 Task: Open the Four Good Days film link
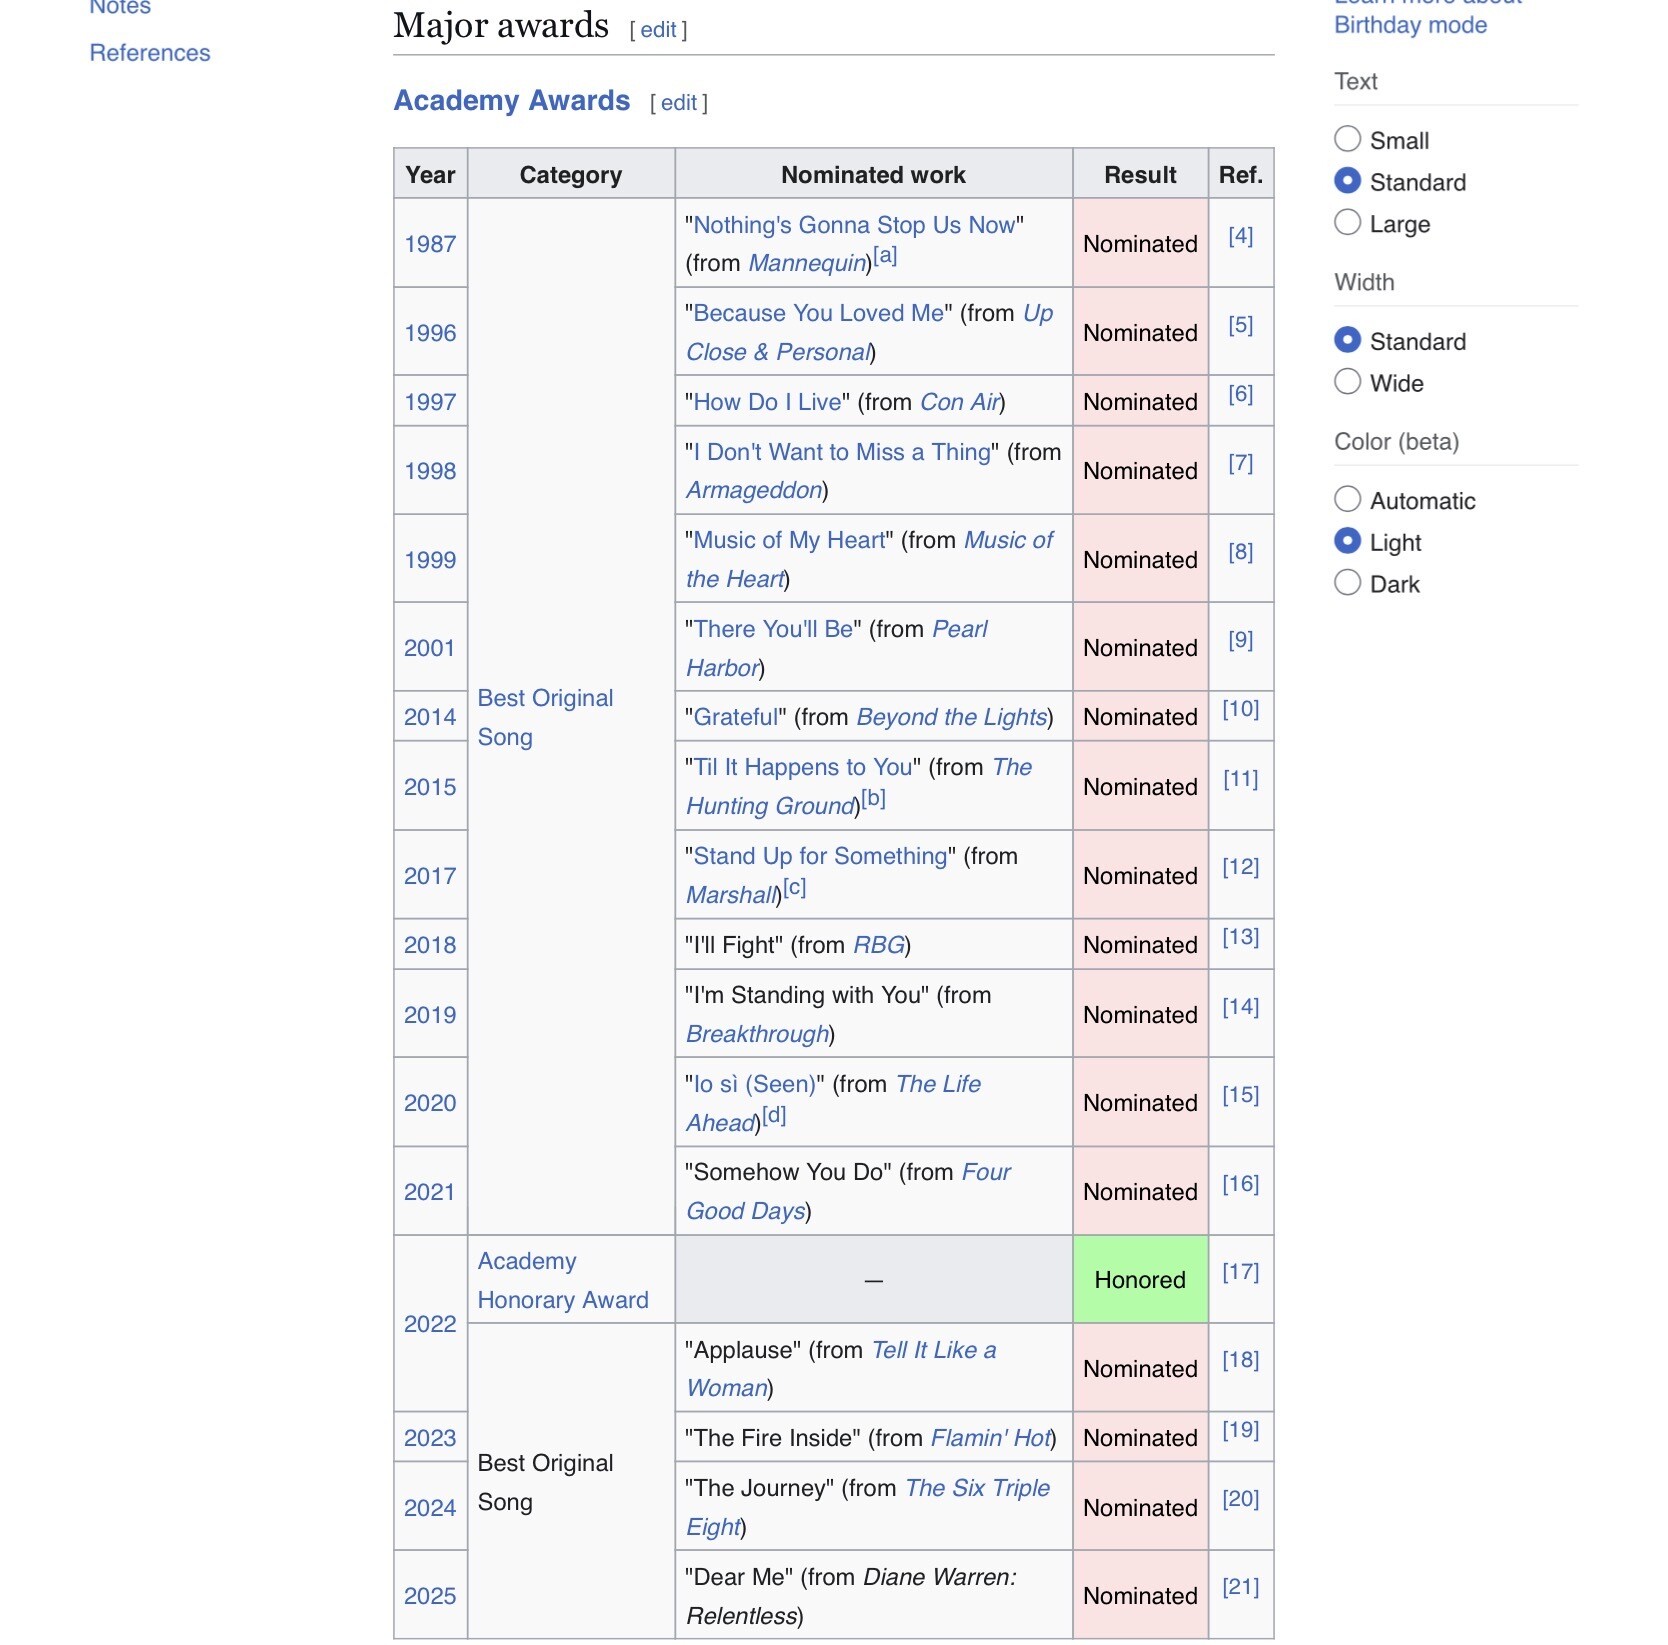pyautogui.click(x=848, y=1191)
